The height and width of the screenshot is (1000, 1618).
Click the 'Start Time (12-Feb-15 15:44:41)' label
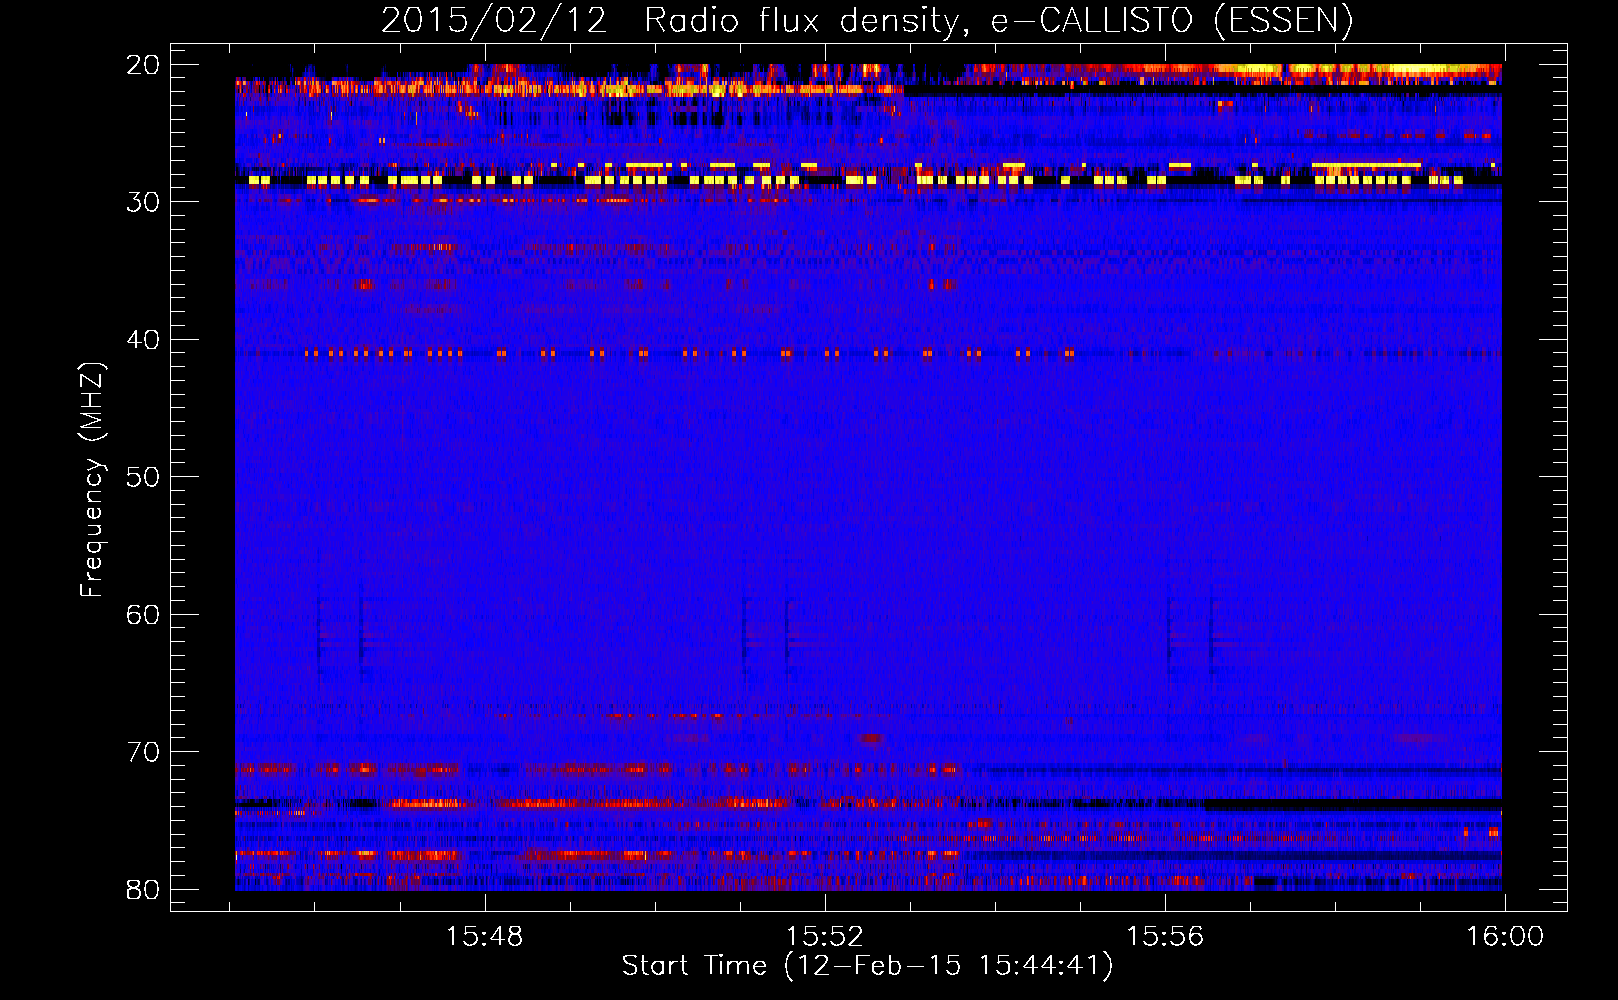(x=867, y=966)
